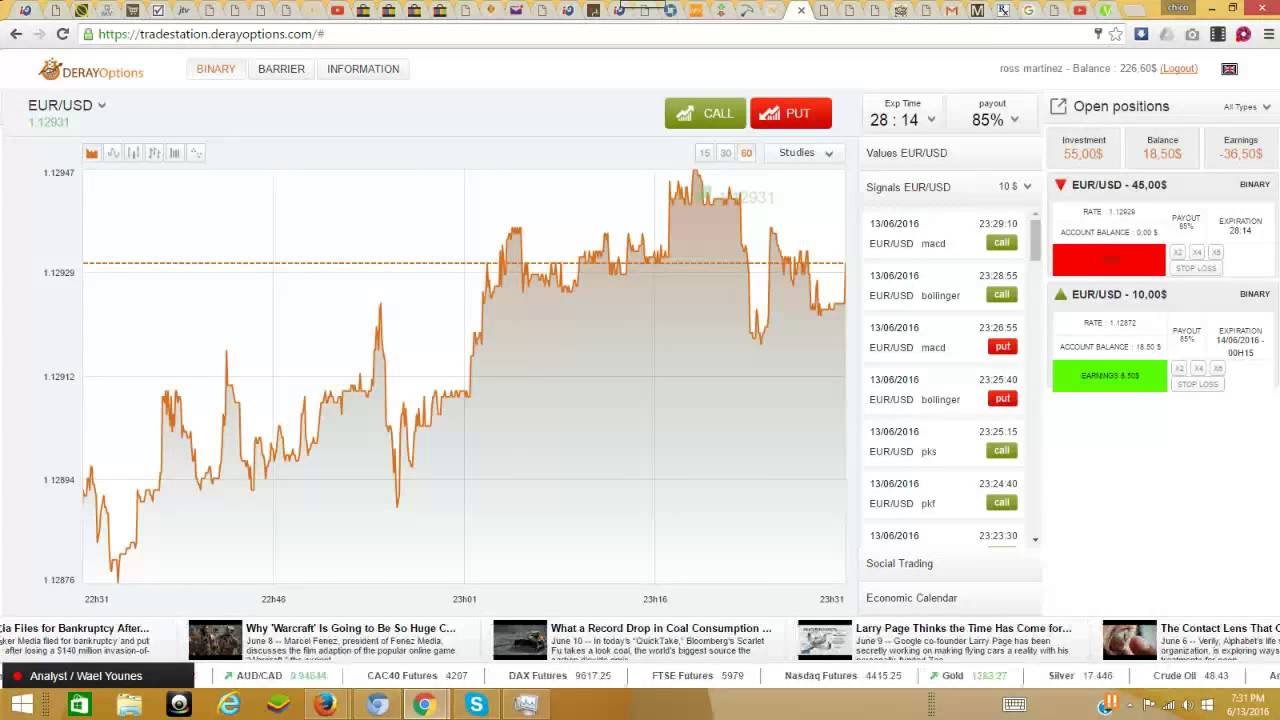Viewport: 1280px width, 720px height.
Task: Switch to the BINARY tab
Action: pos(216,69)
